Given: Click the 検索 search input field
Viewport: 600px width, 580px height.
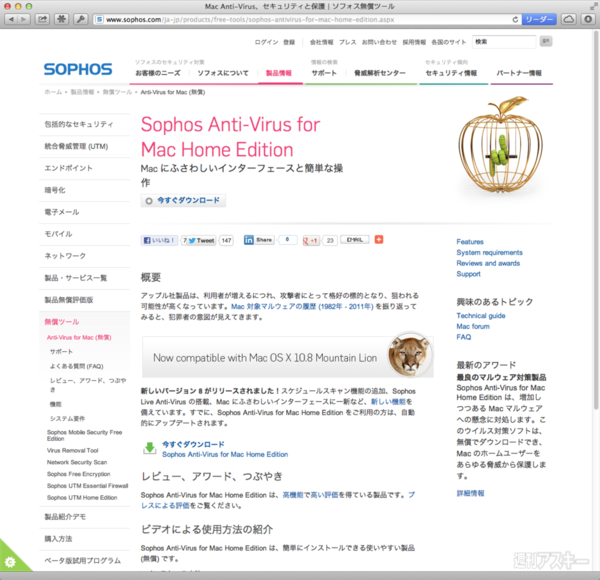Looking at the screenshot, I should pyautogui.click(x=504, y=42).
